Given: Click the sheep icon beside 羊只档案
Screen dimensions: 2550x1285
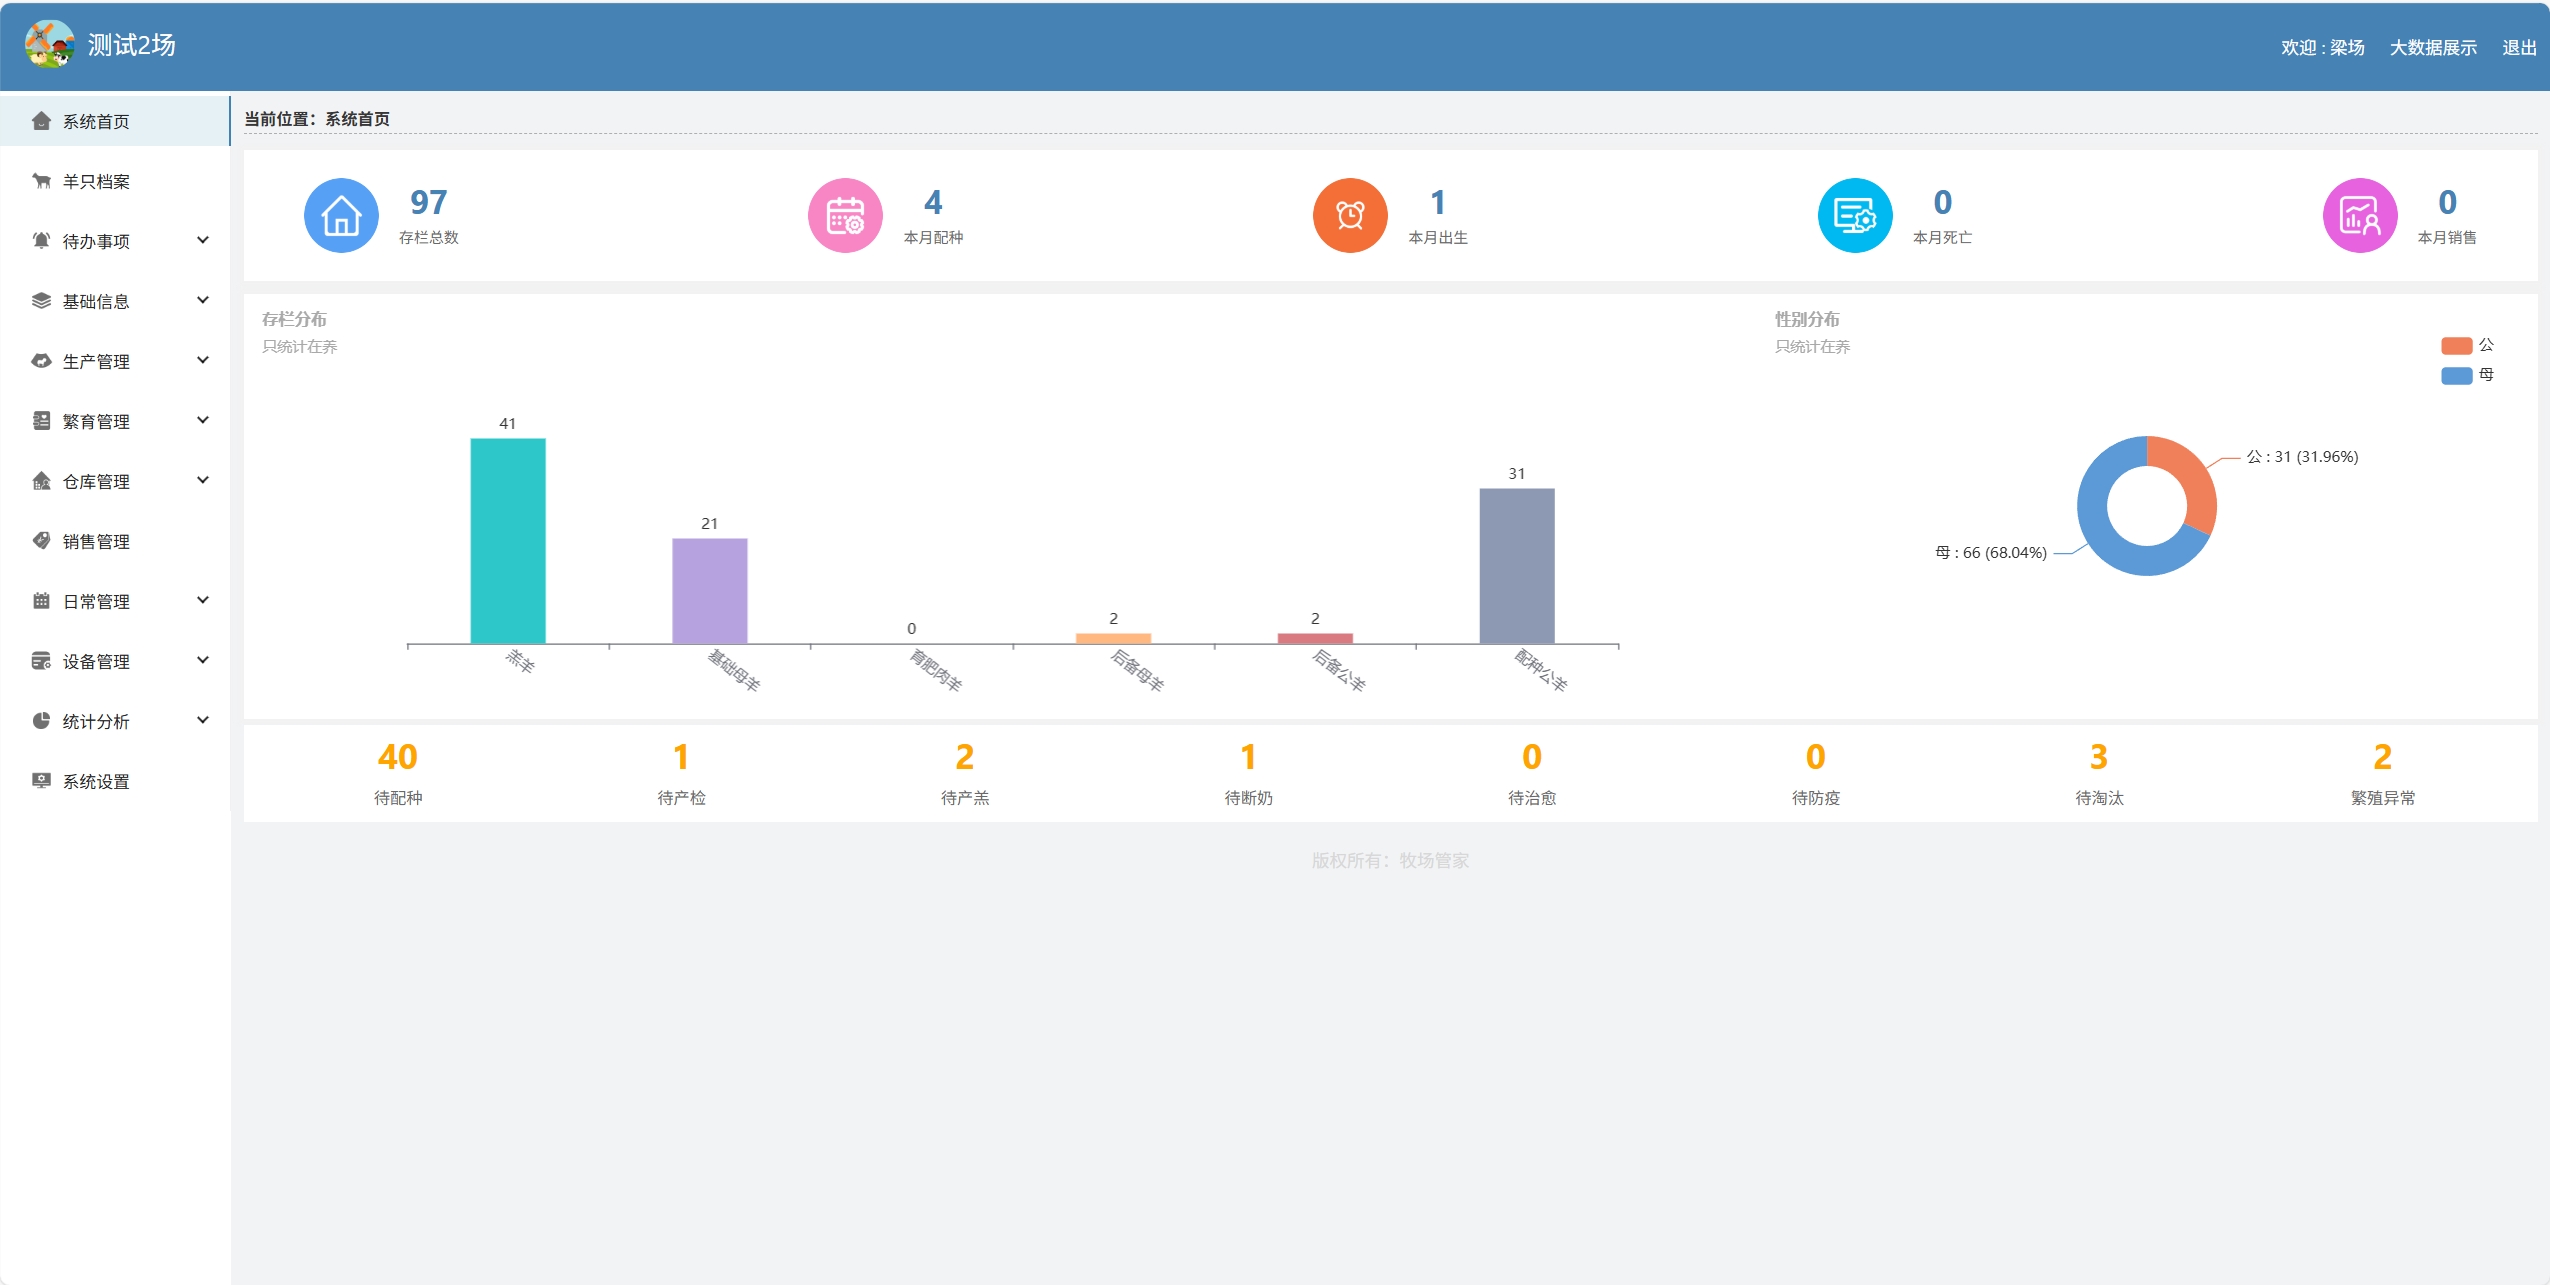Looking at the screenshot, I should point(41,181).
